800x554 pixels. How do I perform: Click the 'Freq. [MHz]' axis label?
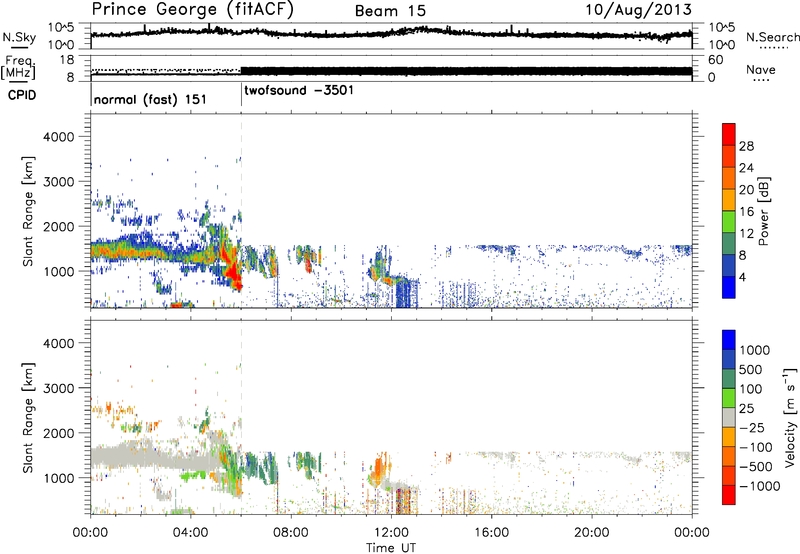[19, 67]
